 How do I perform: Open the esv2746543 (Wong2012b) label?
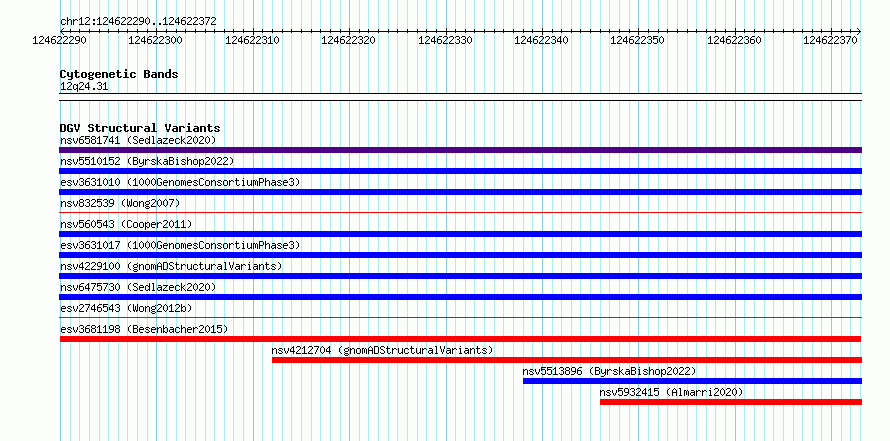[126, 308]
